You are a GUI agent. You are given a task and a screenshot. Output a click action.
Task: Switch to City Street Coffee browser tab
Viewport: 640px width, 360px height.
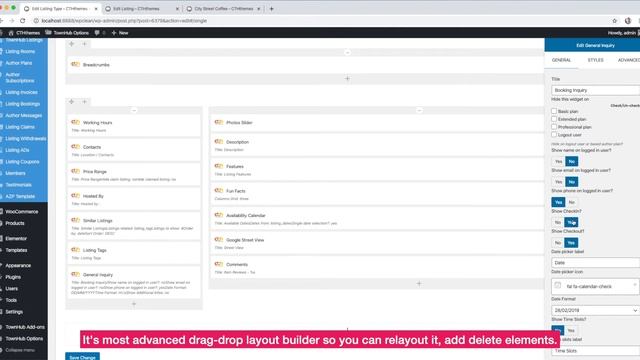[223, 9]
